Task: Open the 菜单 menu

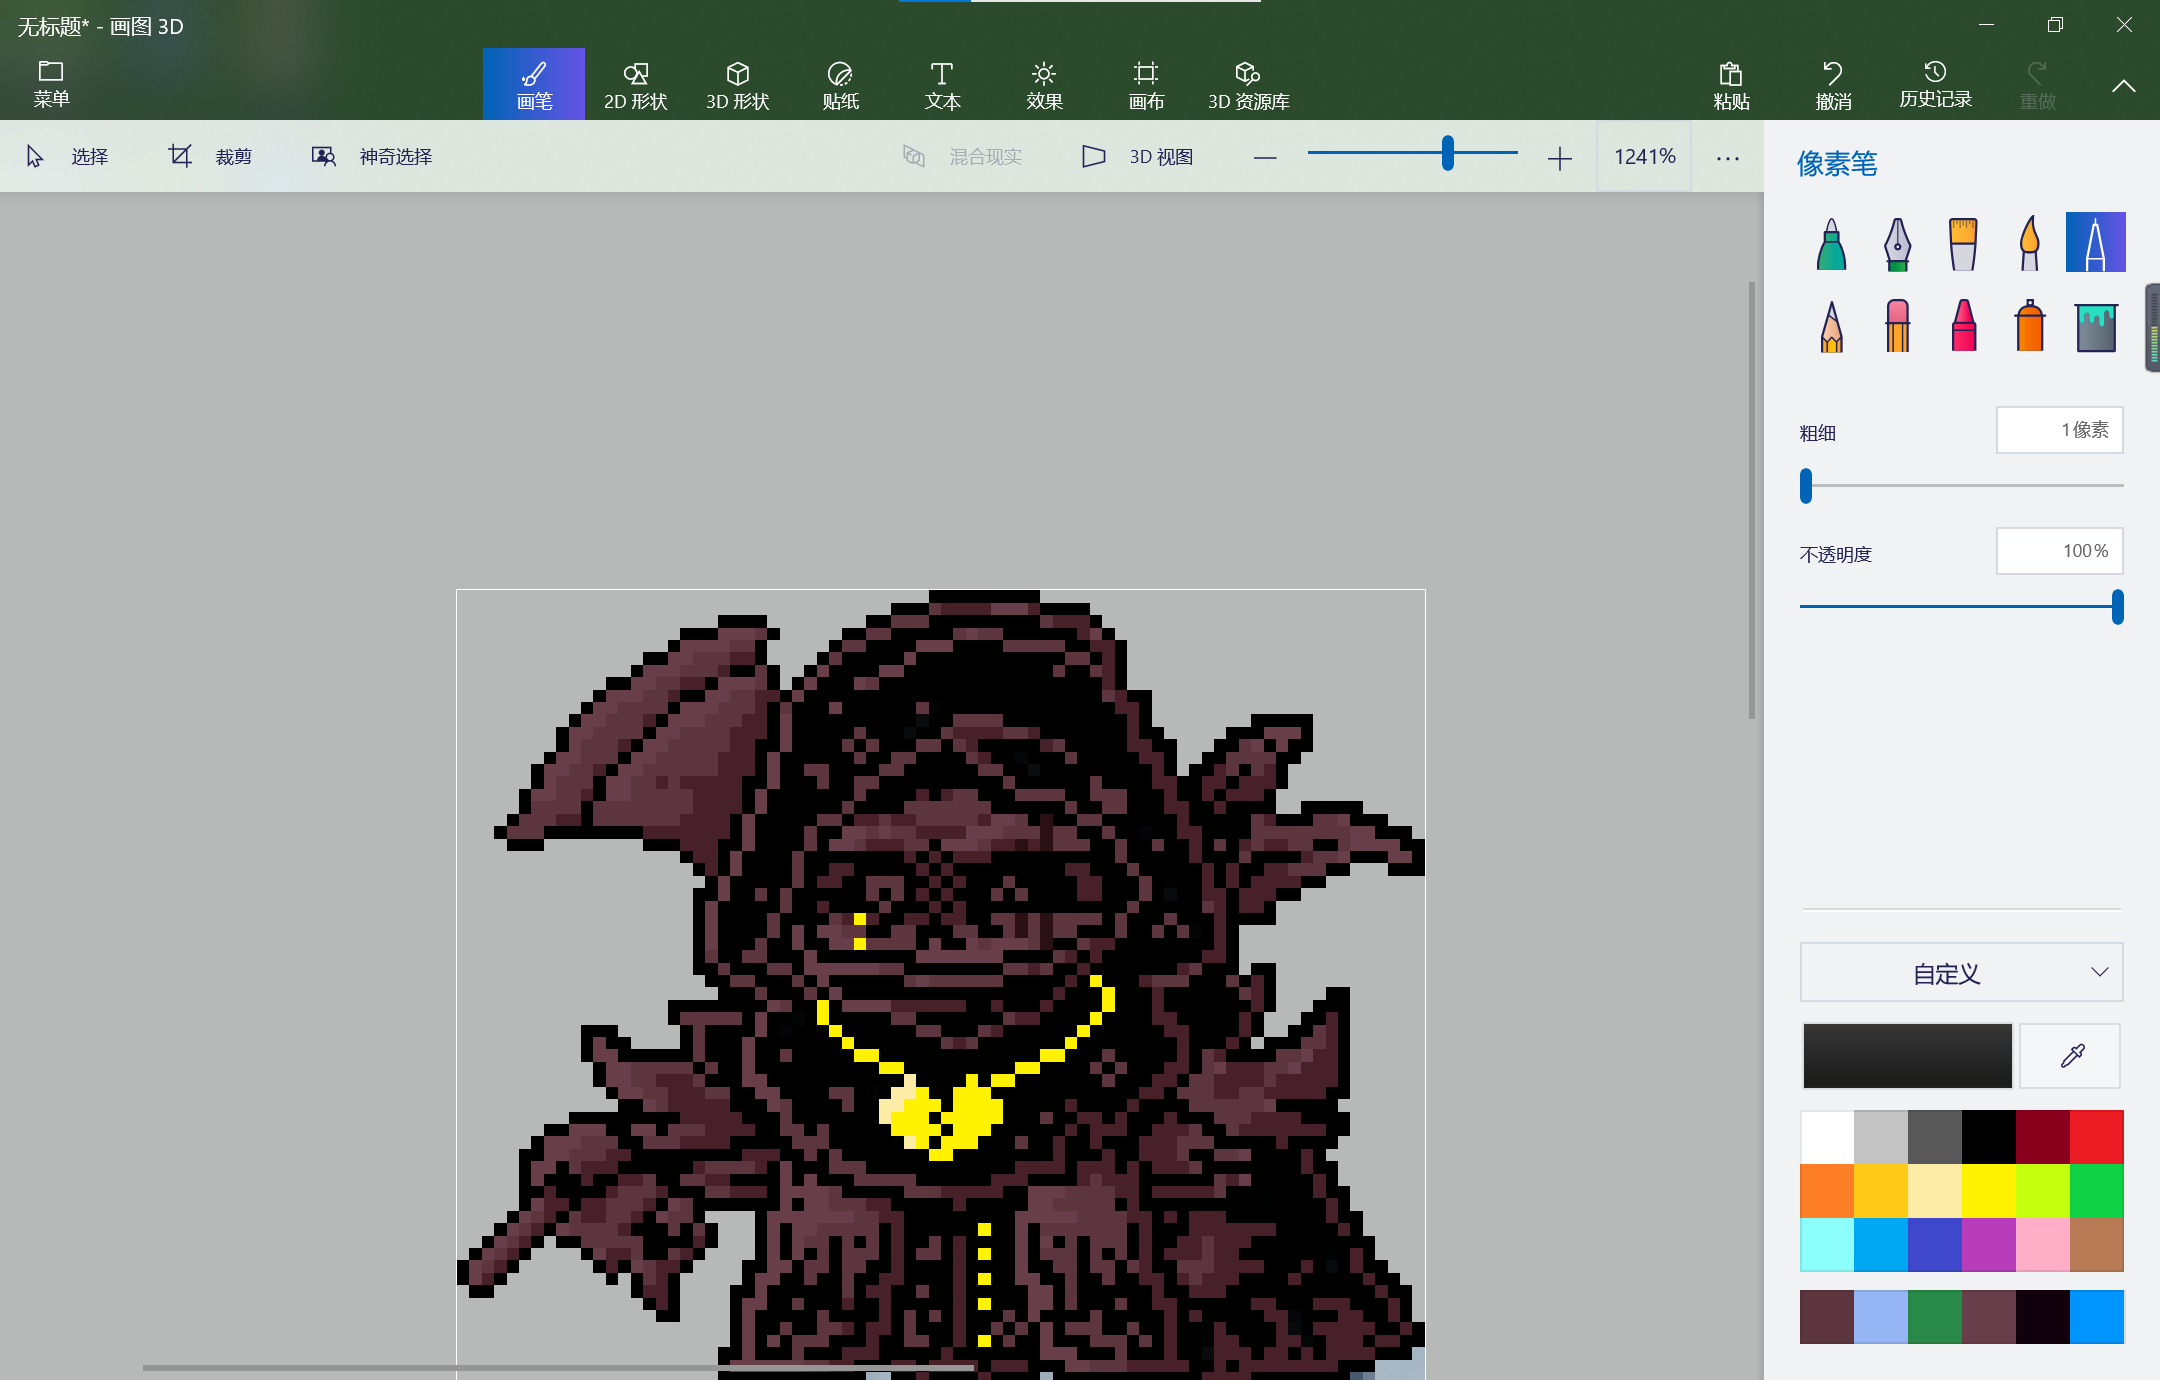Action: tap(51, 84)
